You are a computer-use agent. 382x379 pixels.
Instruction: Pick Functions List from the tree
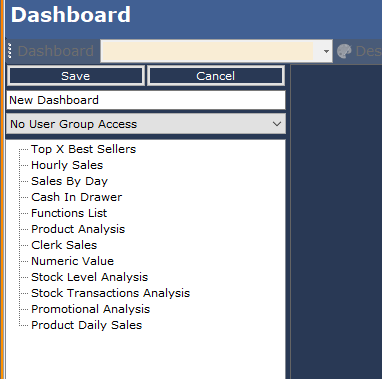point(69,213)
